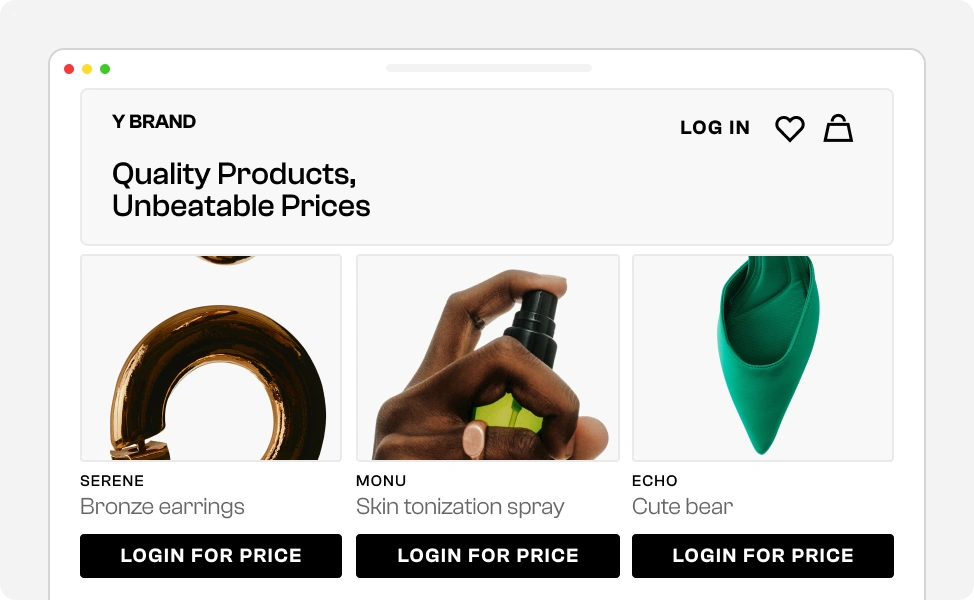Click the ECHO brand label
Screen dimensions: 974x600
(655, 481)
